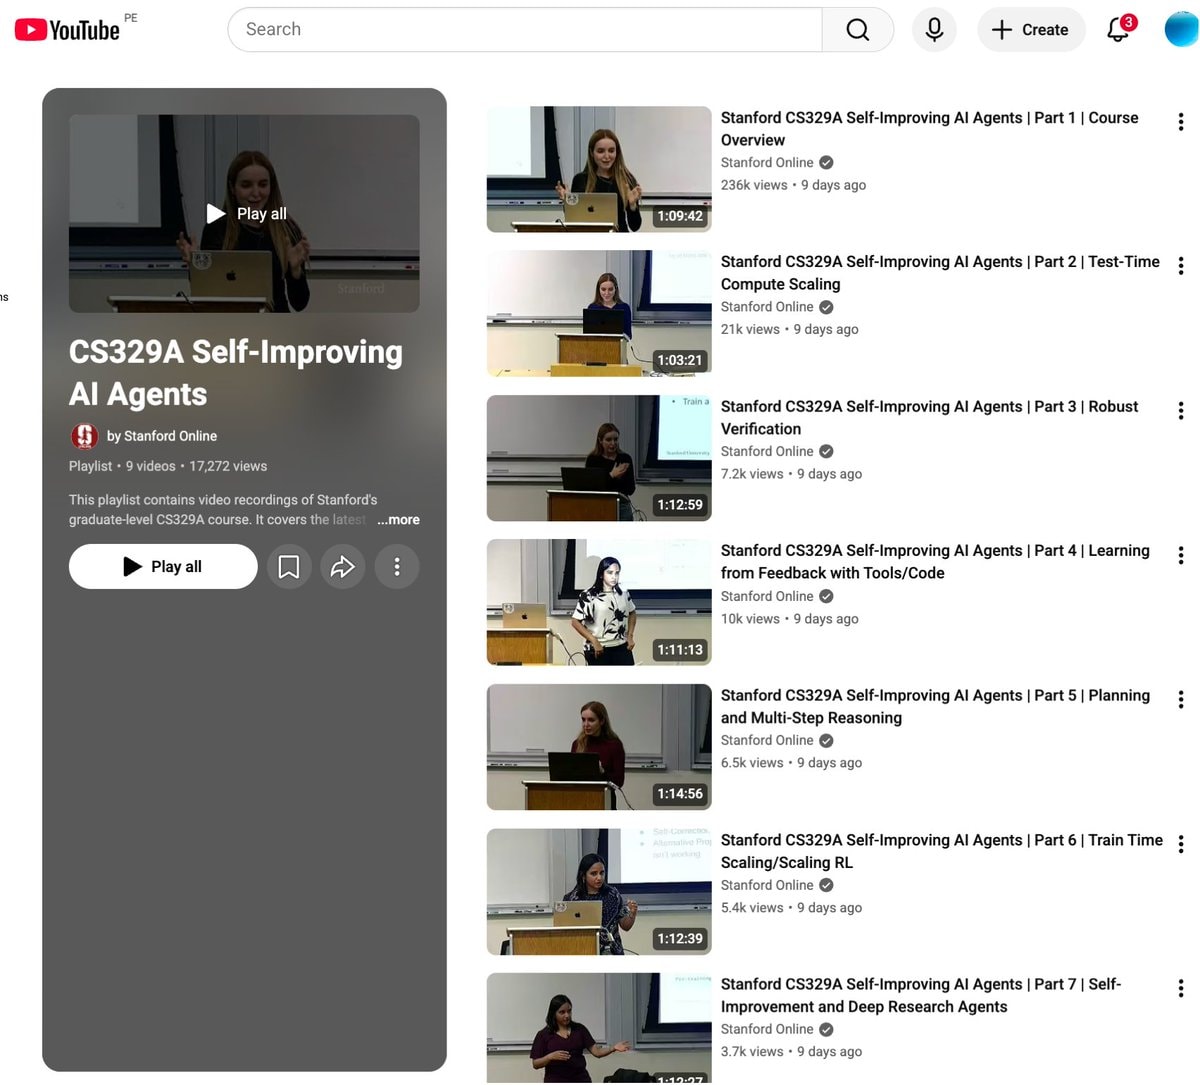
Task: Click '3.7k views • 9 days ago' text
Action: 791,1052
